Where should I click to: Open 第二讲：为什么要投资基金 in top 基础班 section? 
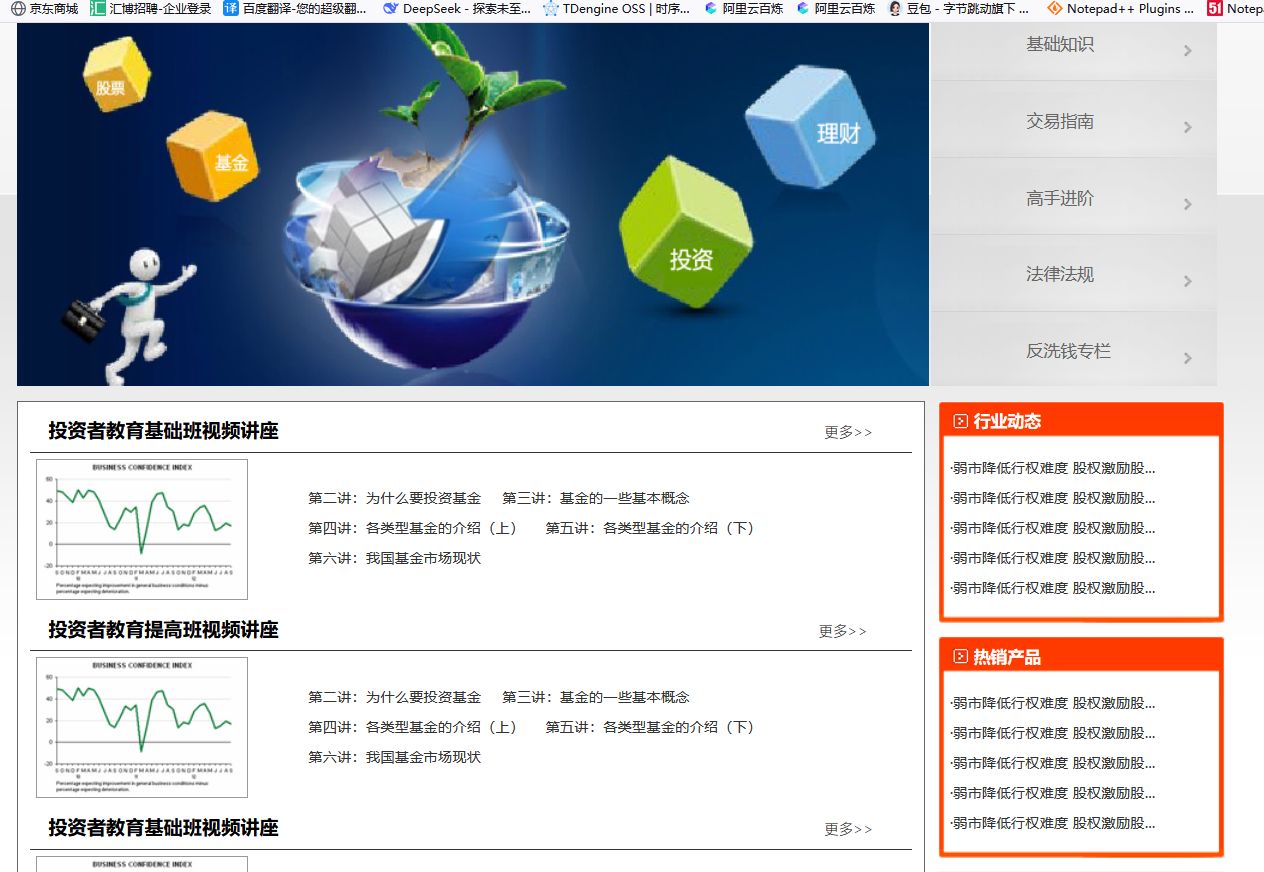(x=394, y=498)
